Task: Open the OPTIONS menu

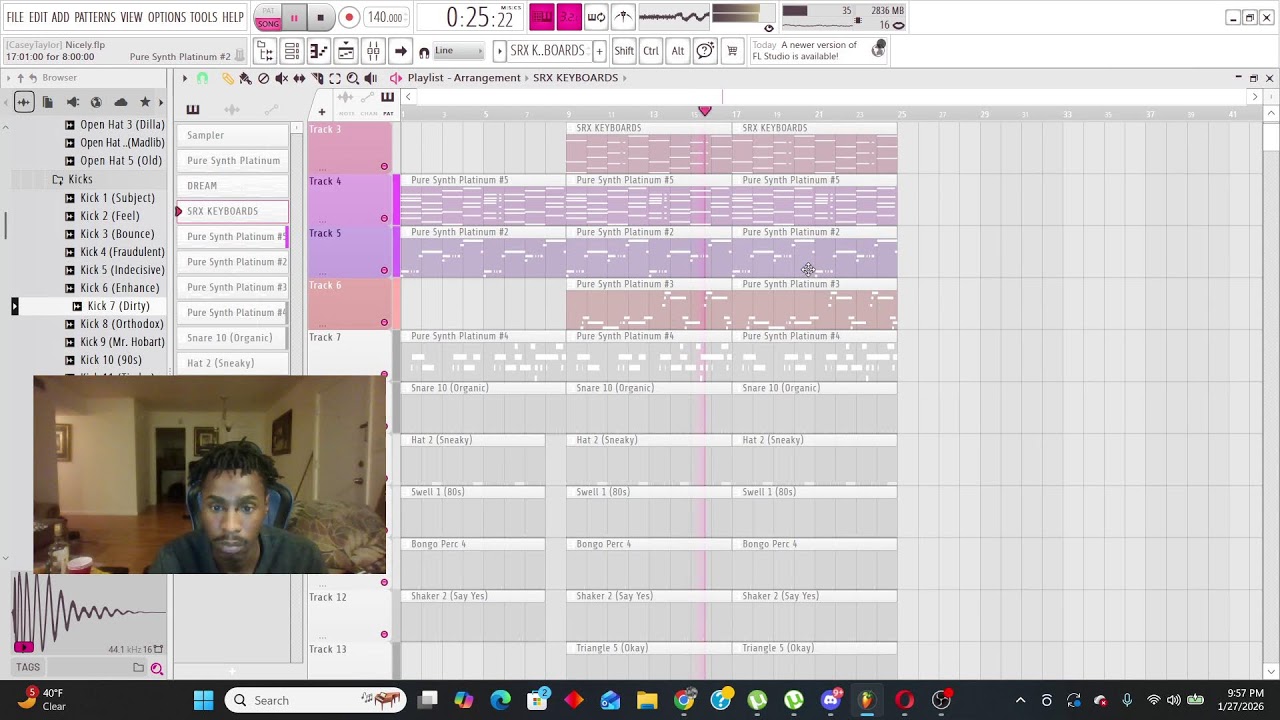Action: [x=167, y=17]
